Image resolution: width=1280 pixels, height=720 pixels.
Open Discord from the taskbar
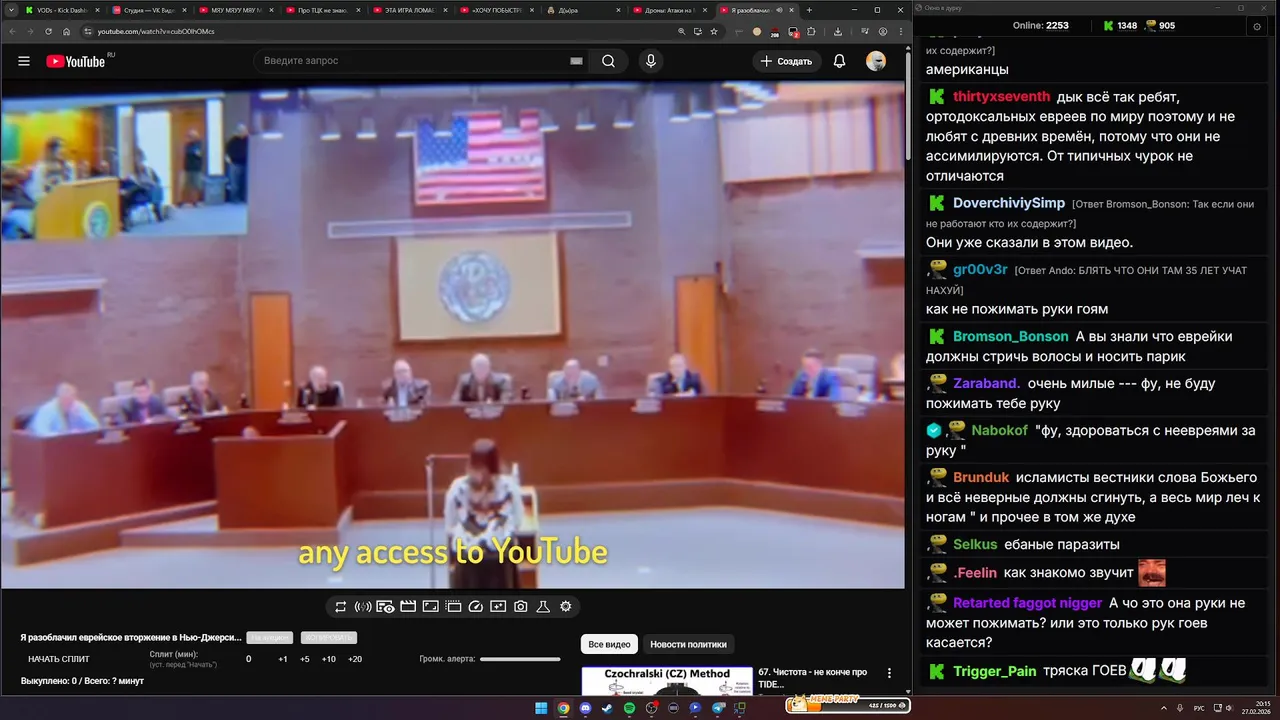[585, 708]
